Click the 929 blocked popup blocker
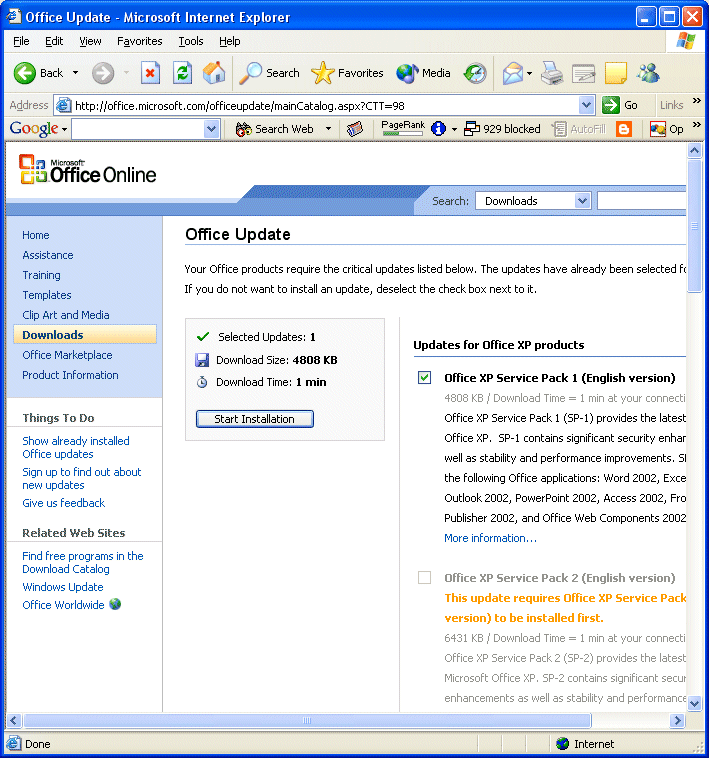This screenshot has height=758, width=709. 502,129
